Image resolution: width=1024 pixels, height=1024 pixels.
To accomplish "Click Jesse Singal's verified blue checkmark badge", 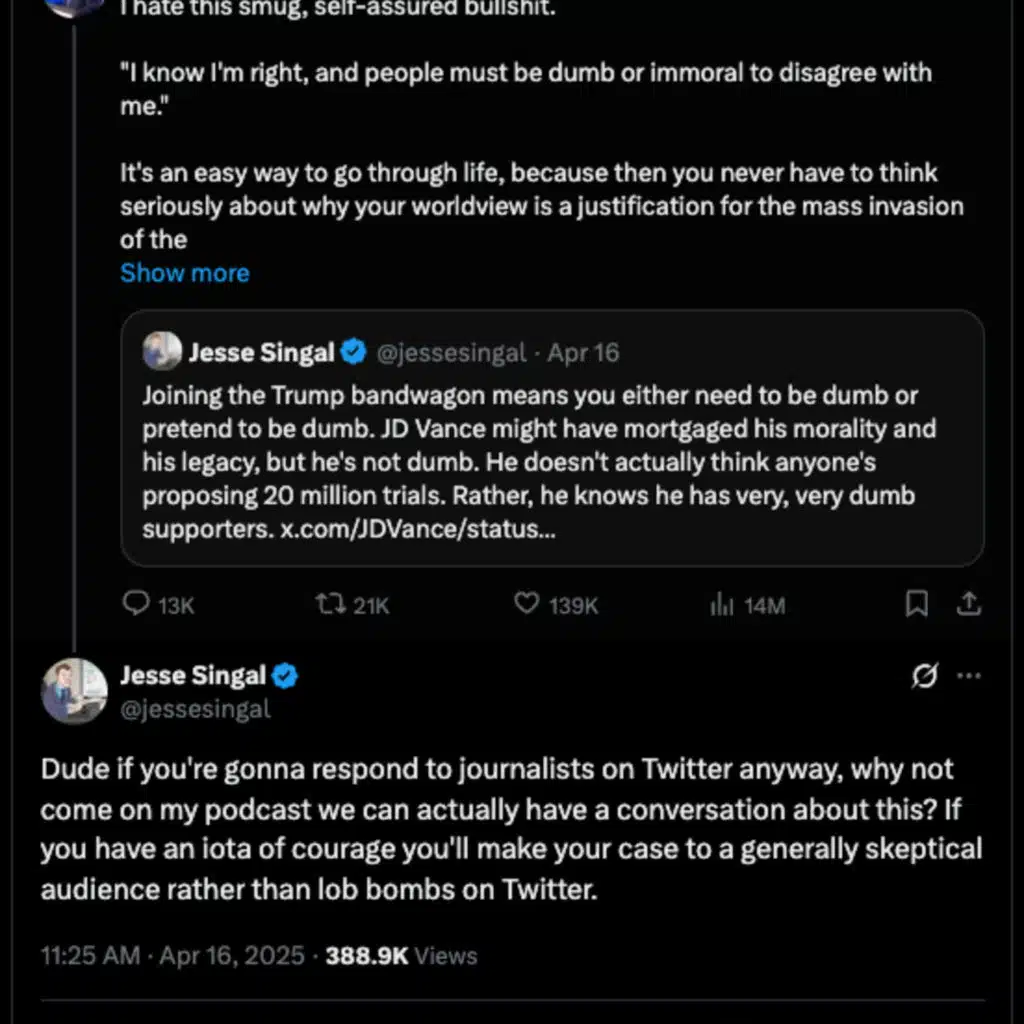I will (x=281, y=675).
